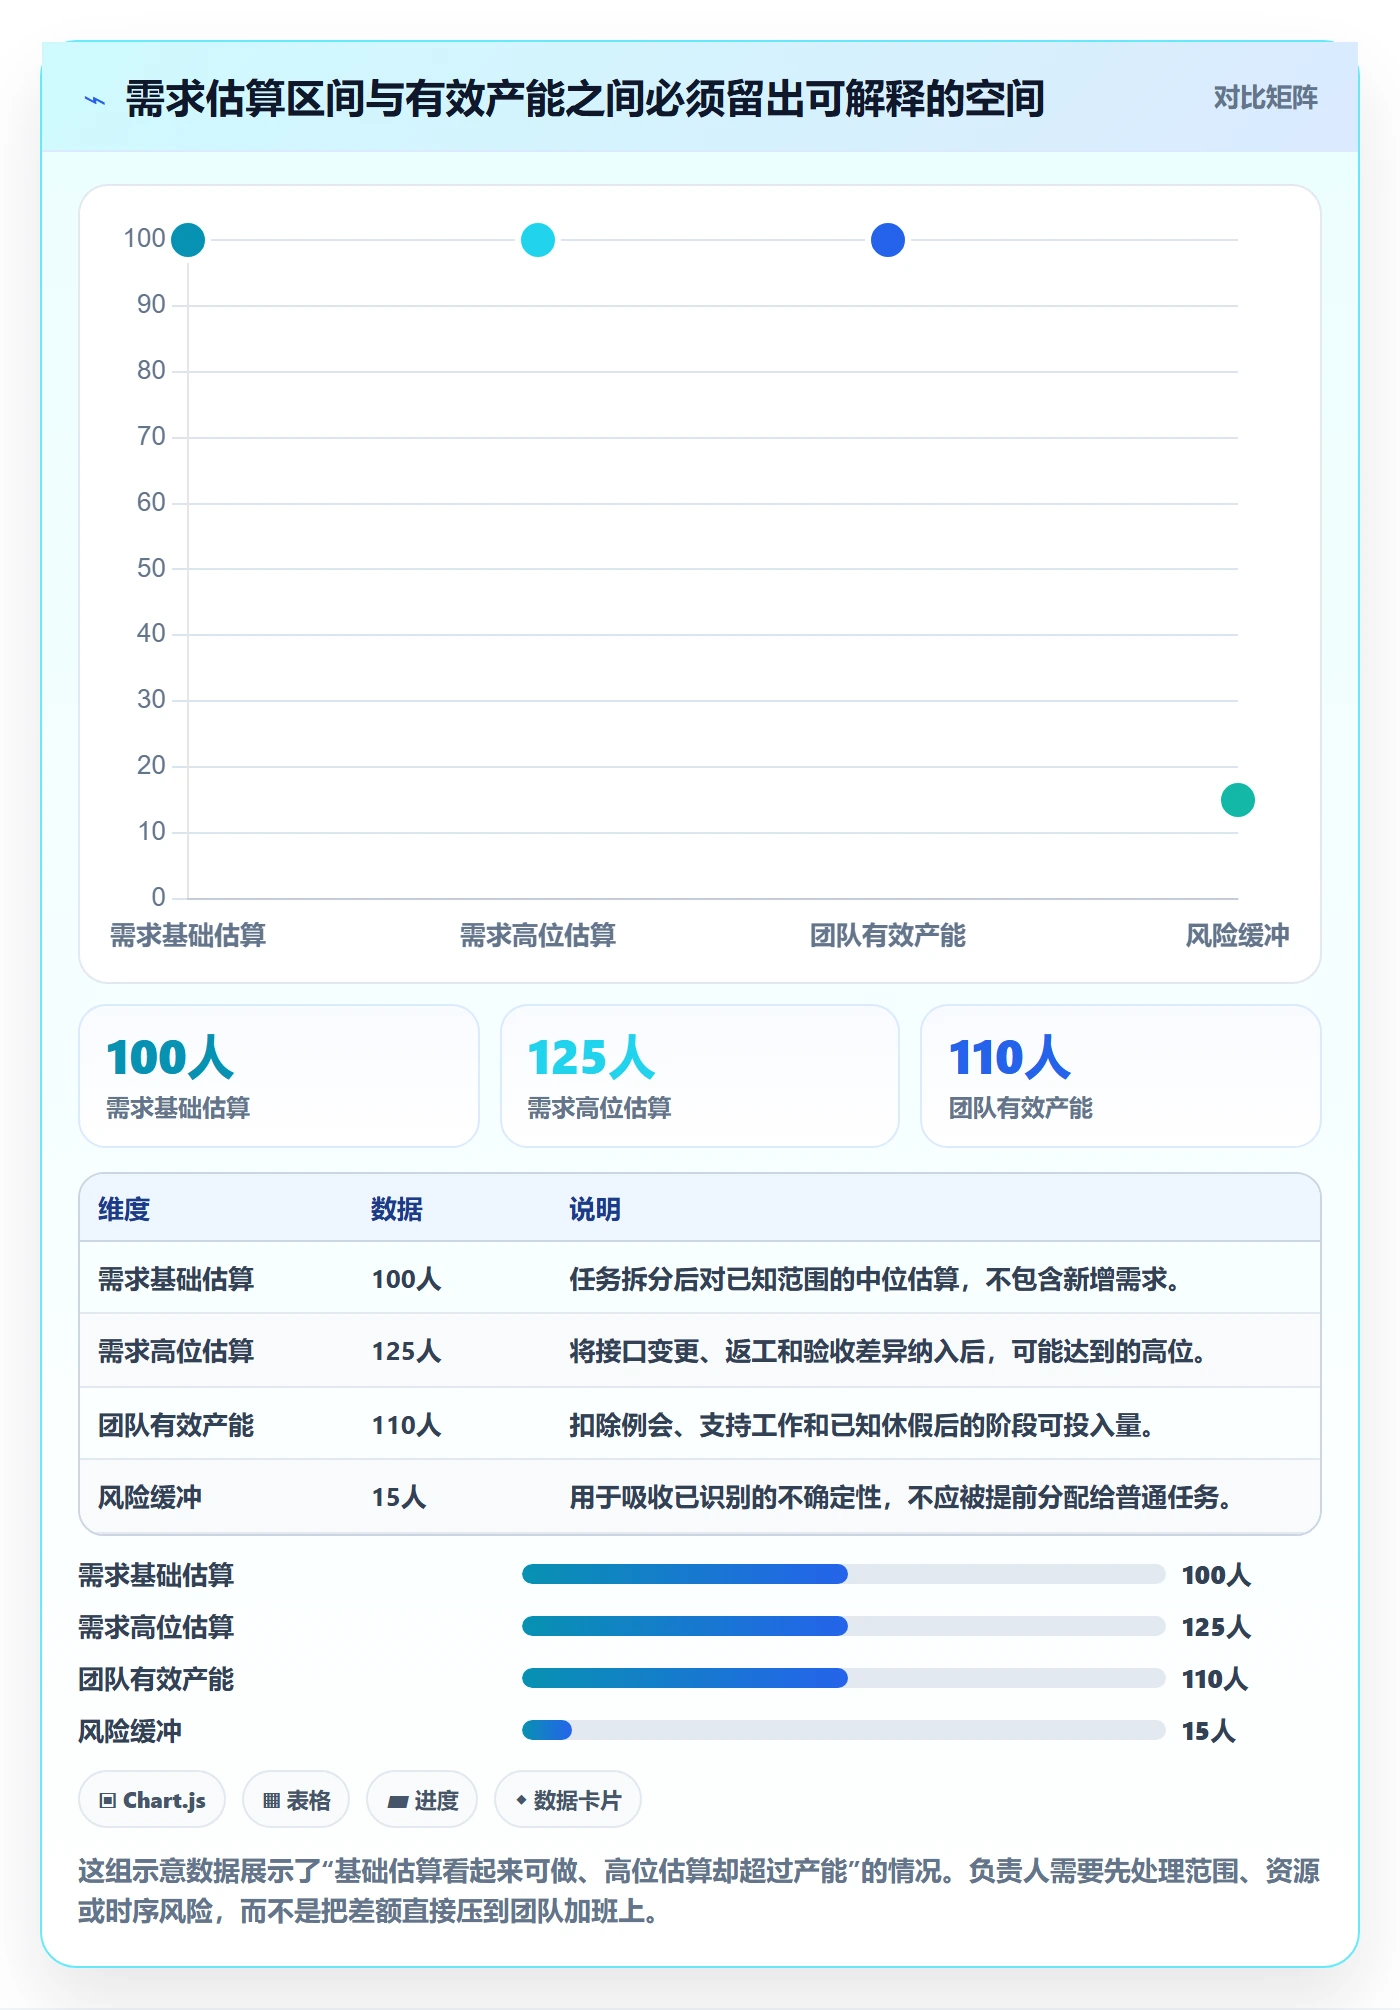Click the 对比矩阵 label in the header
This screenshot has width=1400, height=2010.
(1265, 98)
